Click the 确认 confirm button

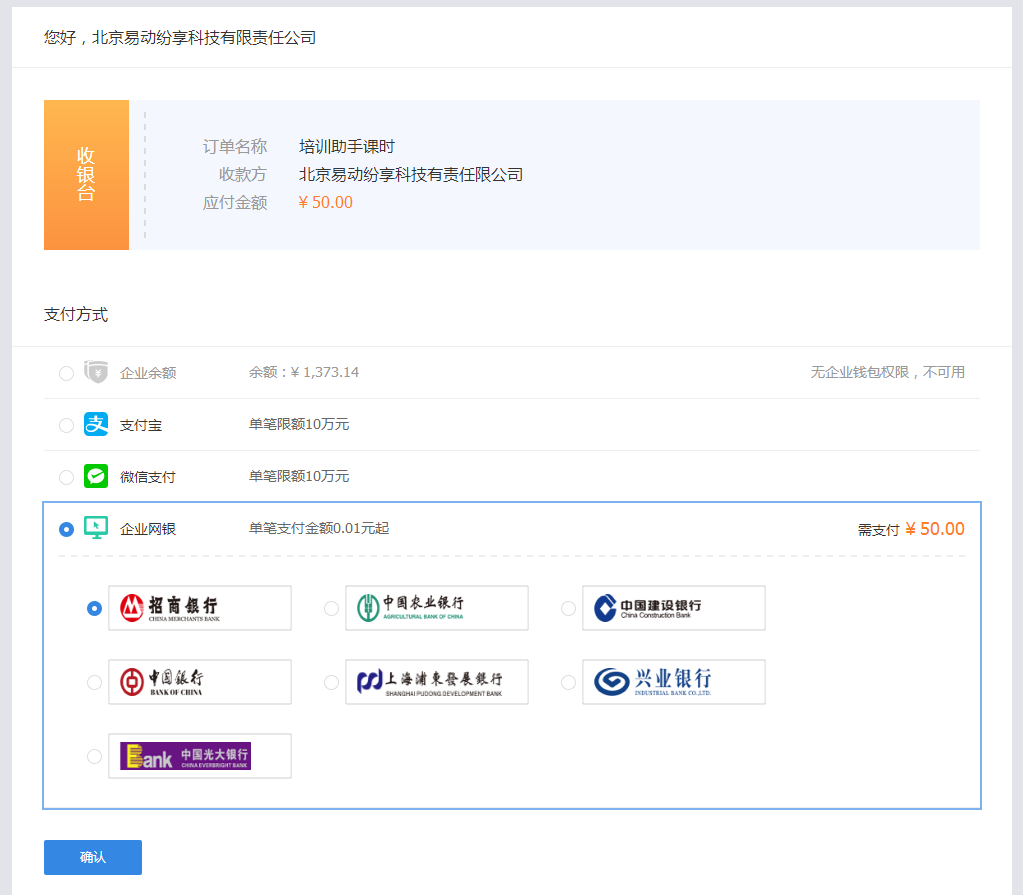pyautogui.click(x=93, y=857)
